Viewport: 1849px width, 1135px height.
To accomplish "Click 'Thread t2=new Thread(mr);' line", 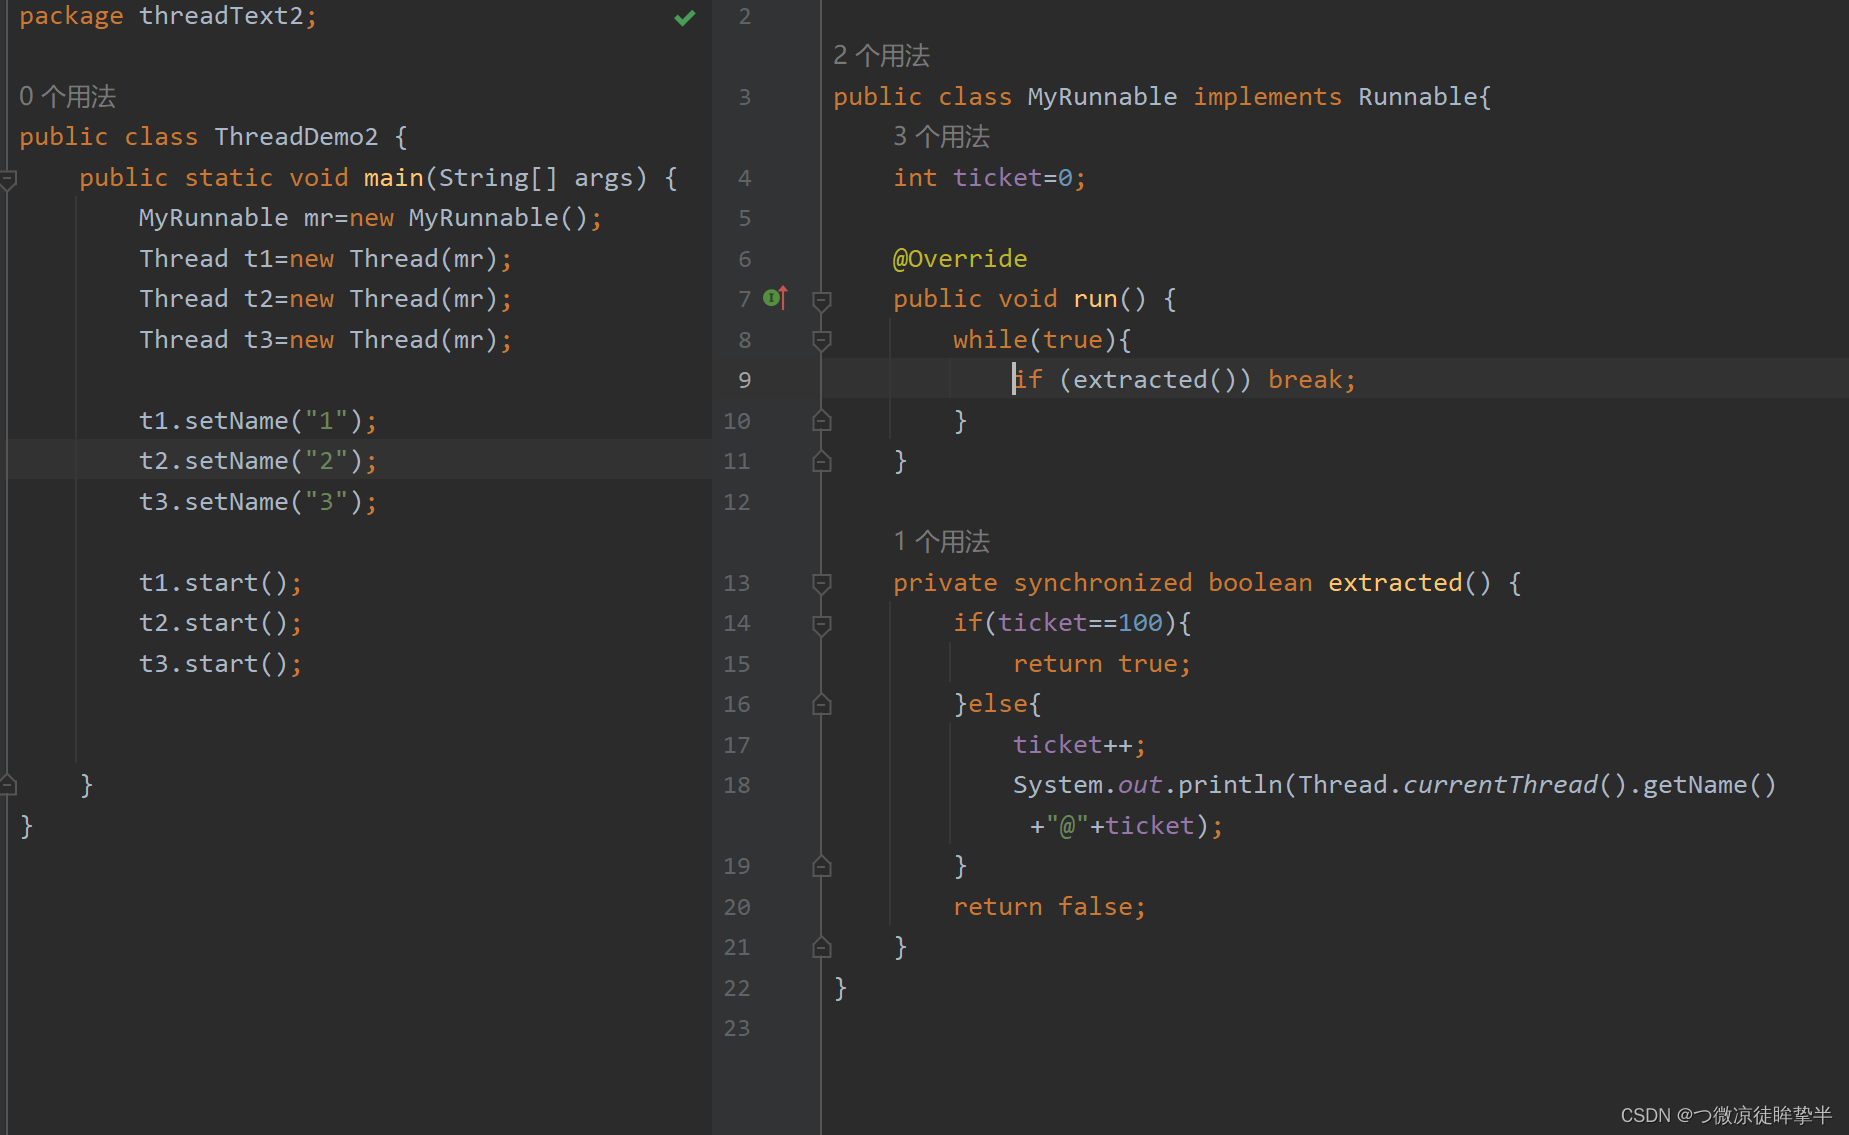I will tap(325, 299).
